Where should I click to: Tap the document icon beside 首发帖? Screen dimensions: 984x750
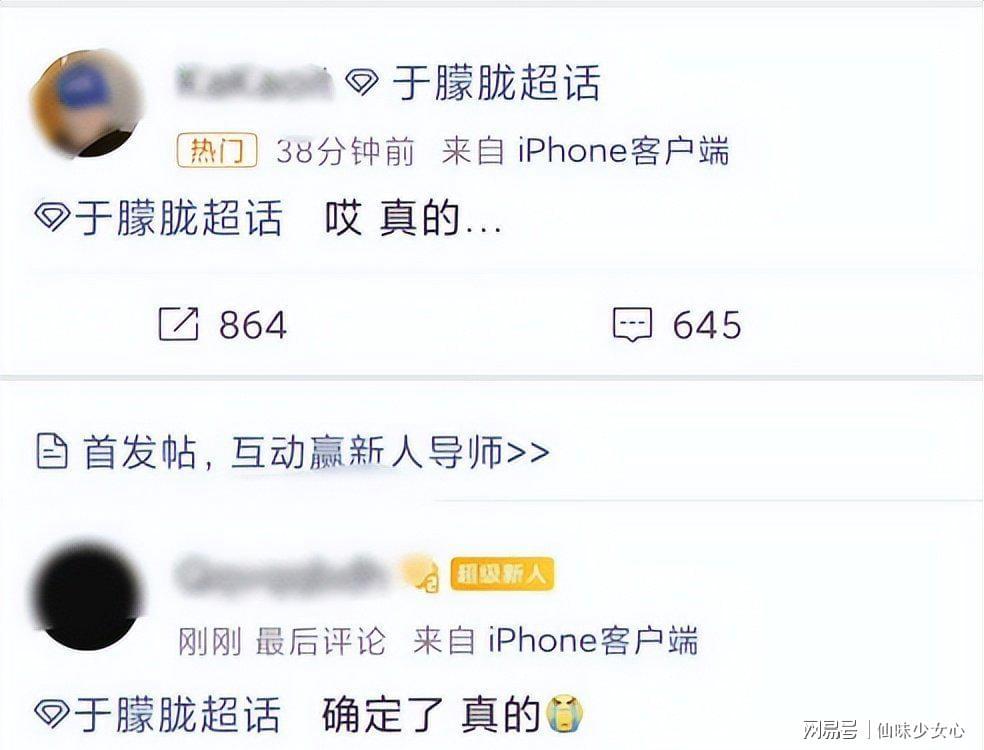[x=52, y=451]
